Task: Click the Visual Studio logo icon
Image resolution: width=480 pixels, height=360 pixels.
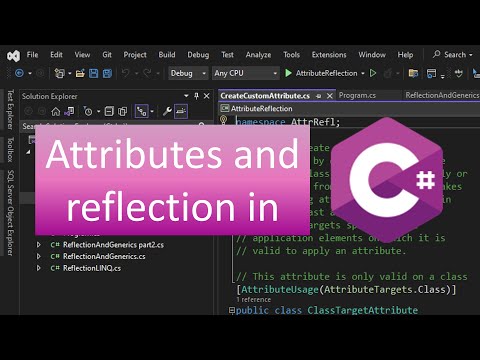Action: [13, 56]
